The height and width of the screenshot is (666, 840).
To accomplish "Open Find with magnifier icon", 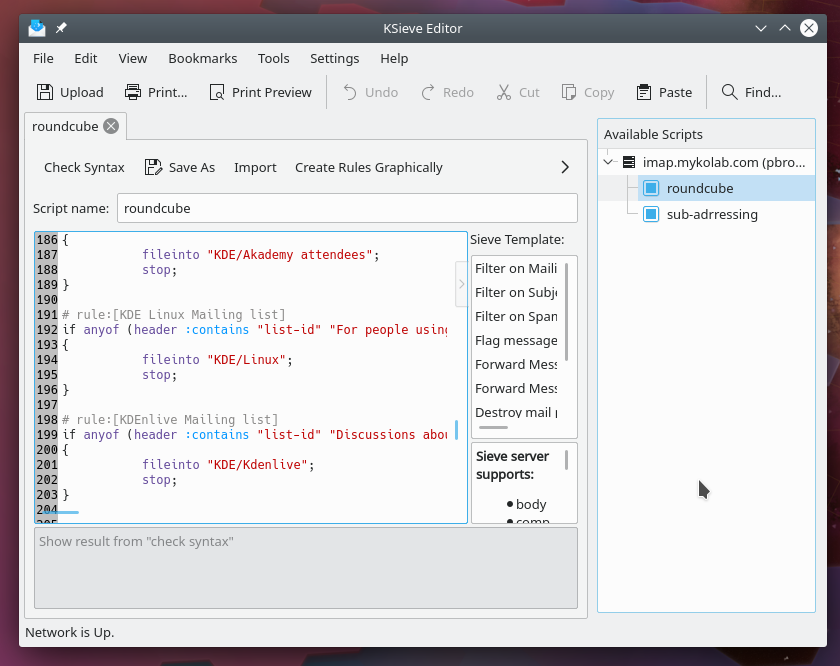I will point(730,92).
